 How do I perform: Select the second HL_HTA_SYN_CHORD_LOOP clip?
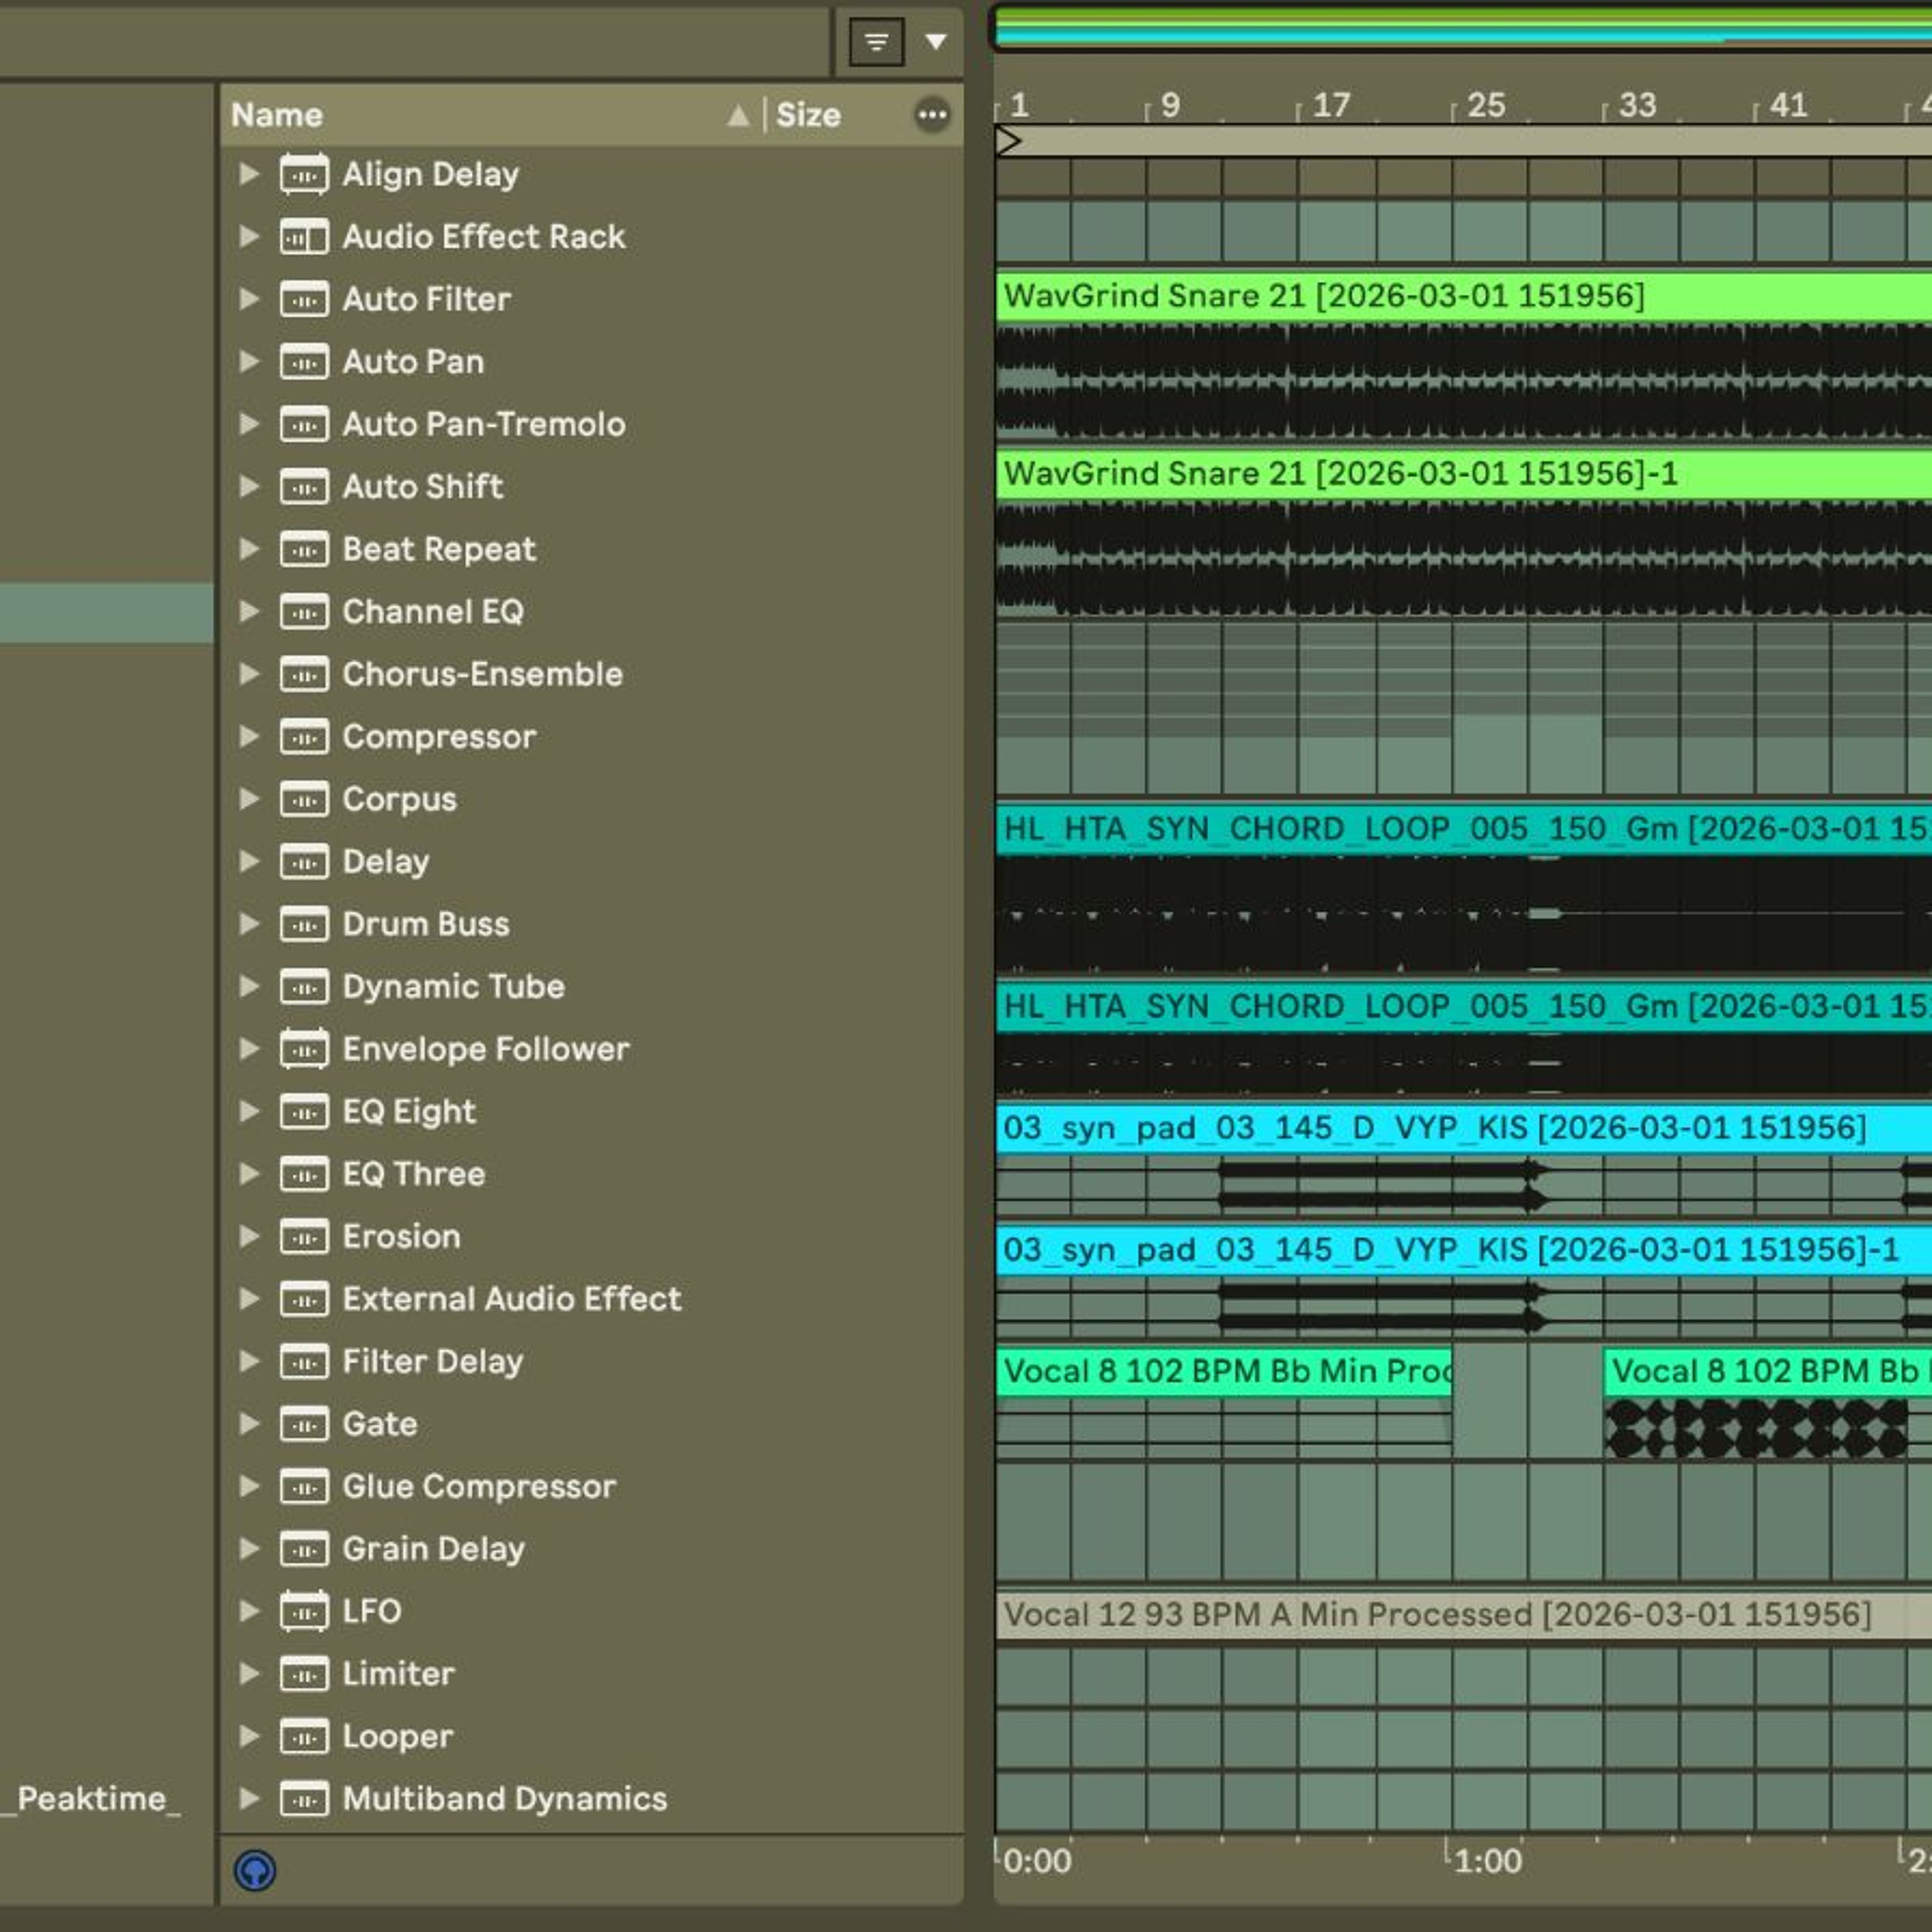1463,1007
